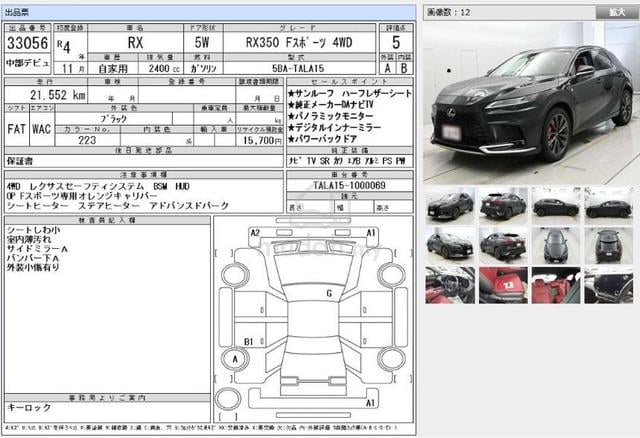Click ★パワーバックドア sales point
The image size is (640, 438).
pos(322,139)
